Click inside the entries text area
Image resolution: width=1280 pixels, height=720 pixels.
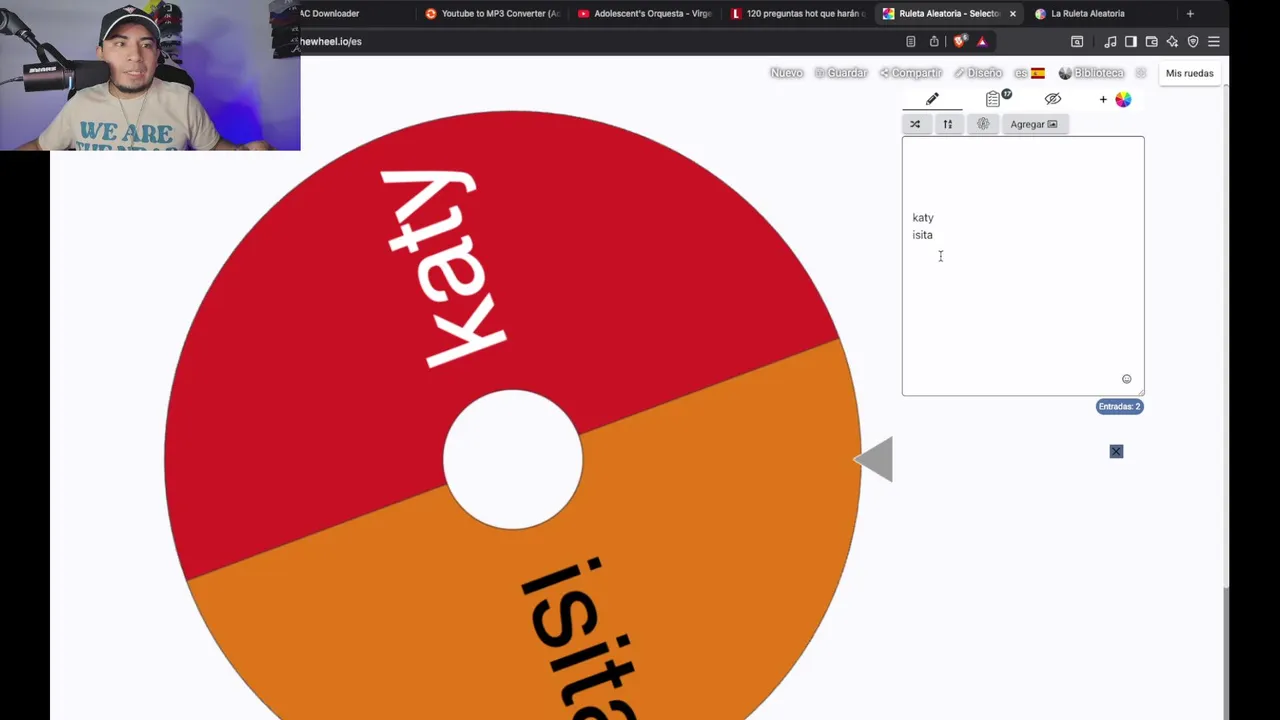1023,266
